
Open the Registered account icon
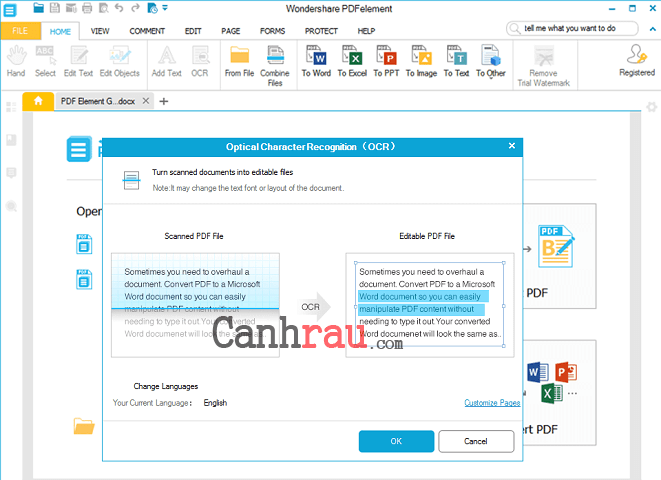coord(637,61)
